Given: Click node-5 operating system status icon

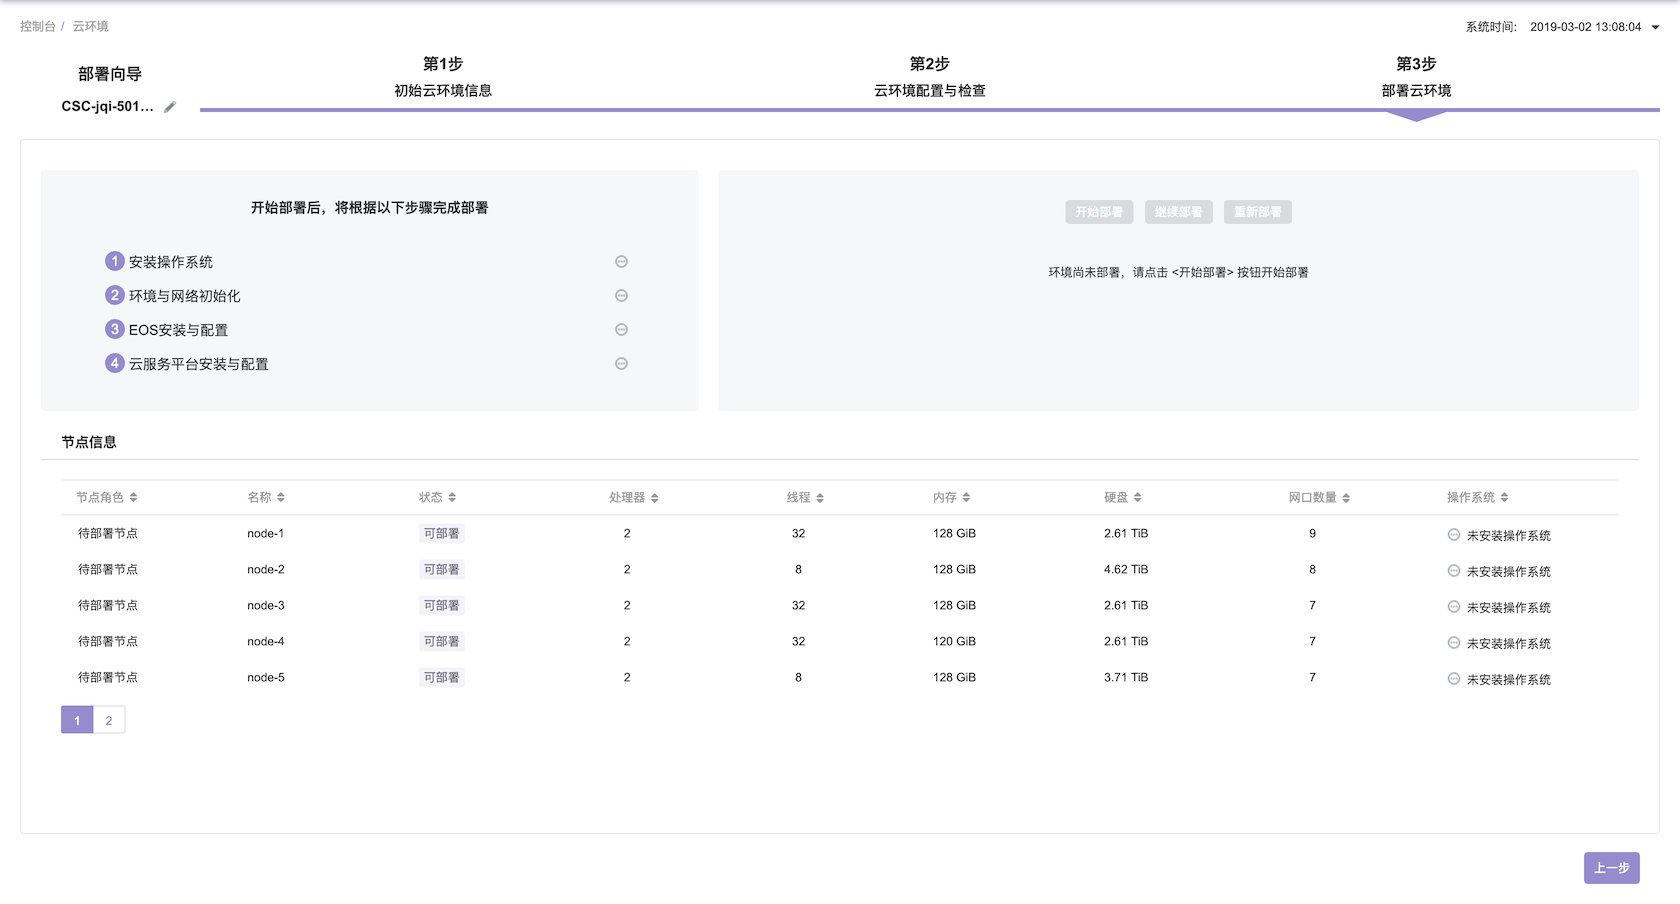Looking at the screenshot, I should [1454, 679].
